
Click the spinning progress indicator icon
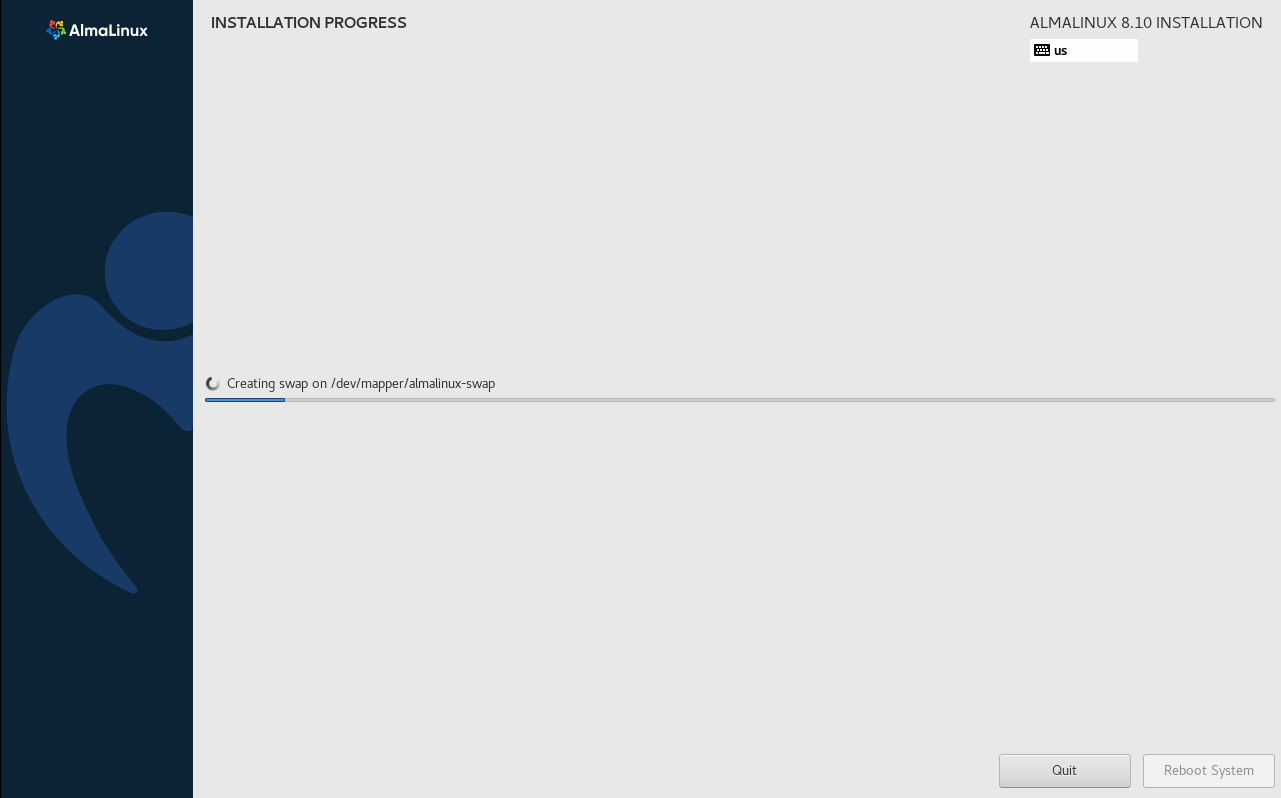(x=213, y=384)
